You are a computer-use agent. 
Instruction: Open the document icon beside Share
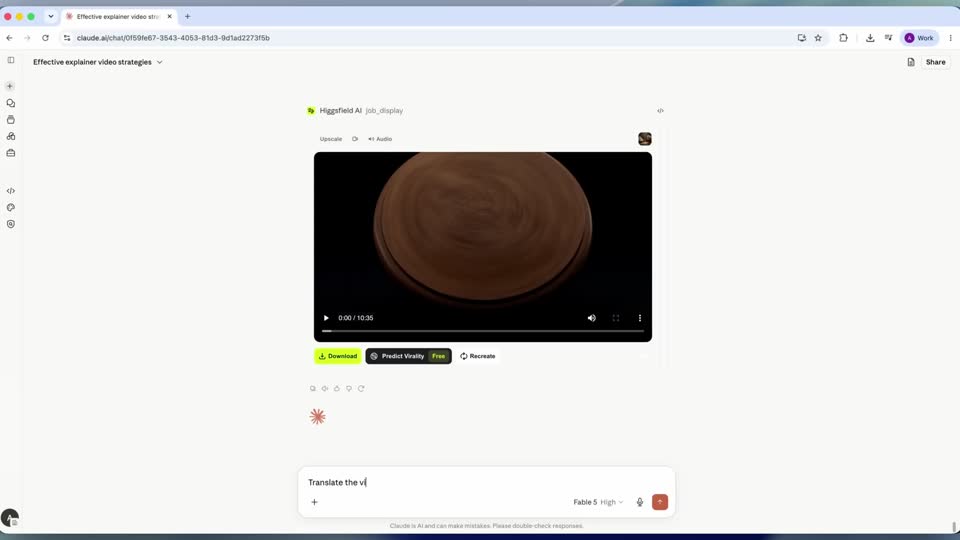(x=911, y=62)
